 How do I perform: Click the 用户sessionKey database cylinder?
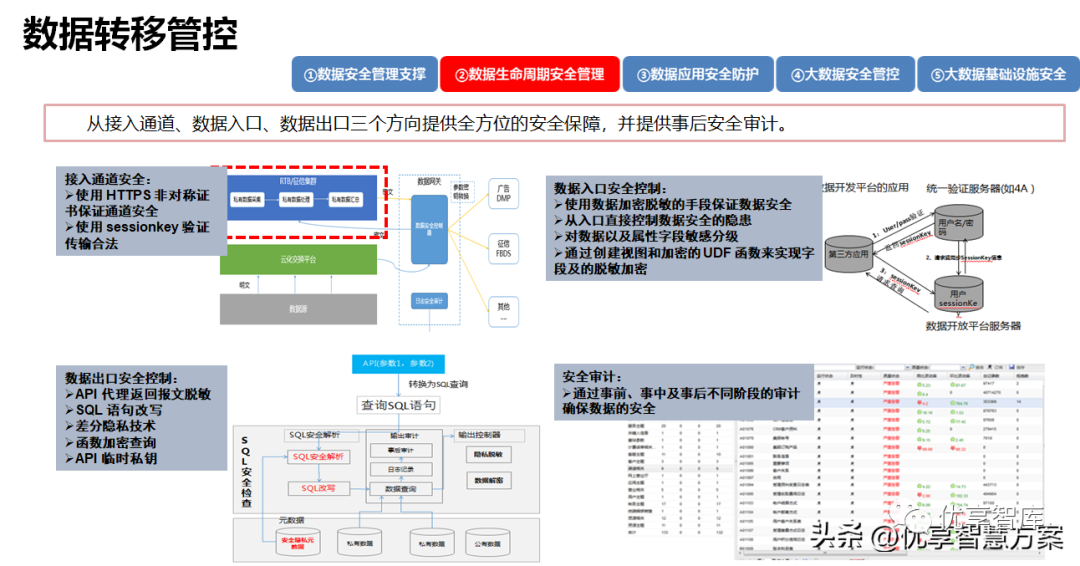click(957, 293)
